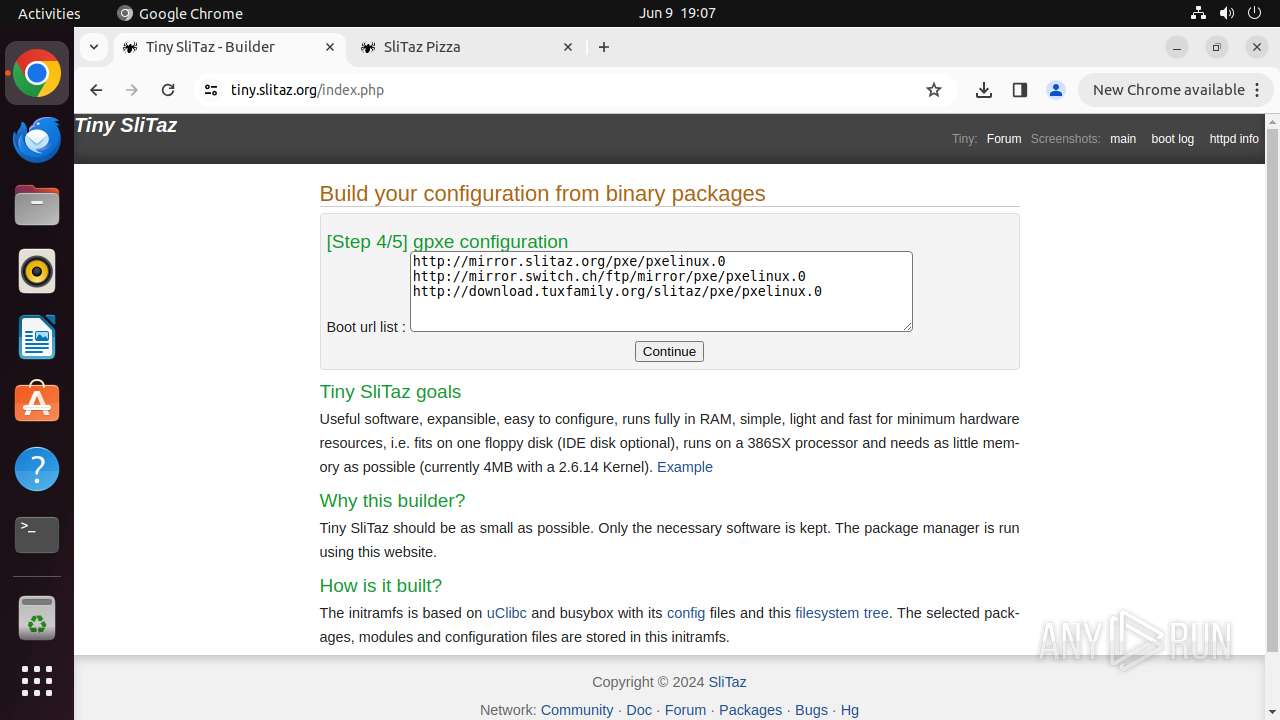
Task: Open Rhythmbox music player in dock
Action: 37,271
